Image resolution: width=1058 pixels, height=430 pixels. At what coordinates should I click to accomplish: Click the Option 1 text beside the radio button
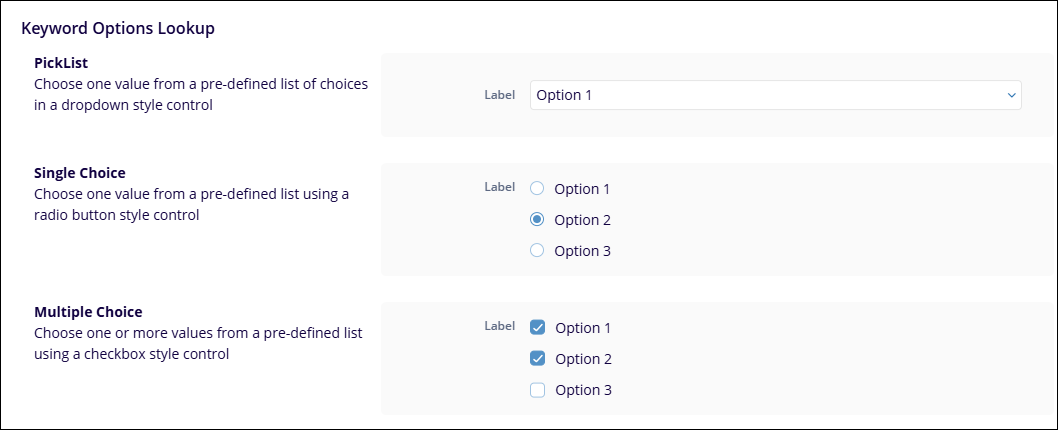click(x=582, y=188)
